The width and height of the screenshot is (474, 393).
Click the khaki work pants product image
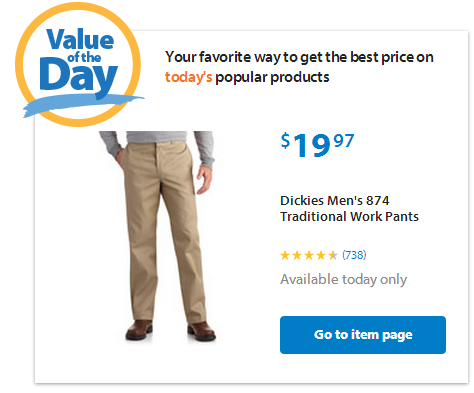(x=157, y=236)
